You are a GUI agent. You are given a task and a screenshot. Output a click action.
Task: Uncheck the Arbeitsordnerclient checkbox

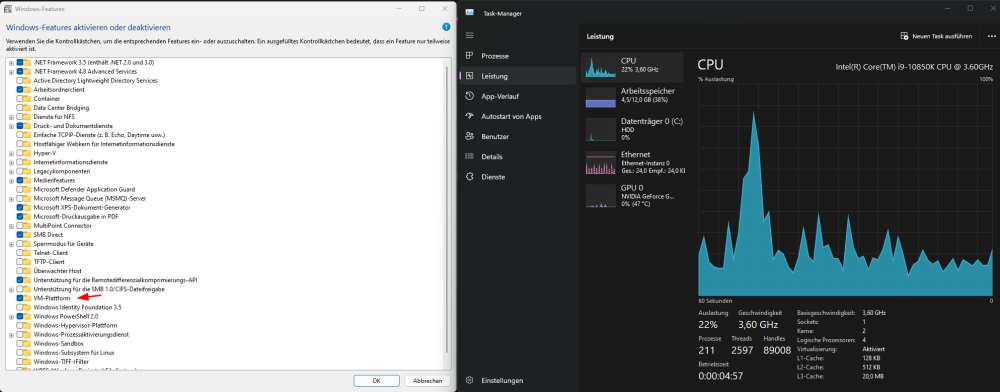(20, 90)
